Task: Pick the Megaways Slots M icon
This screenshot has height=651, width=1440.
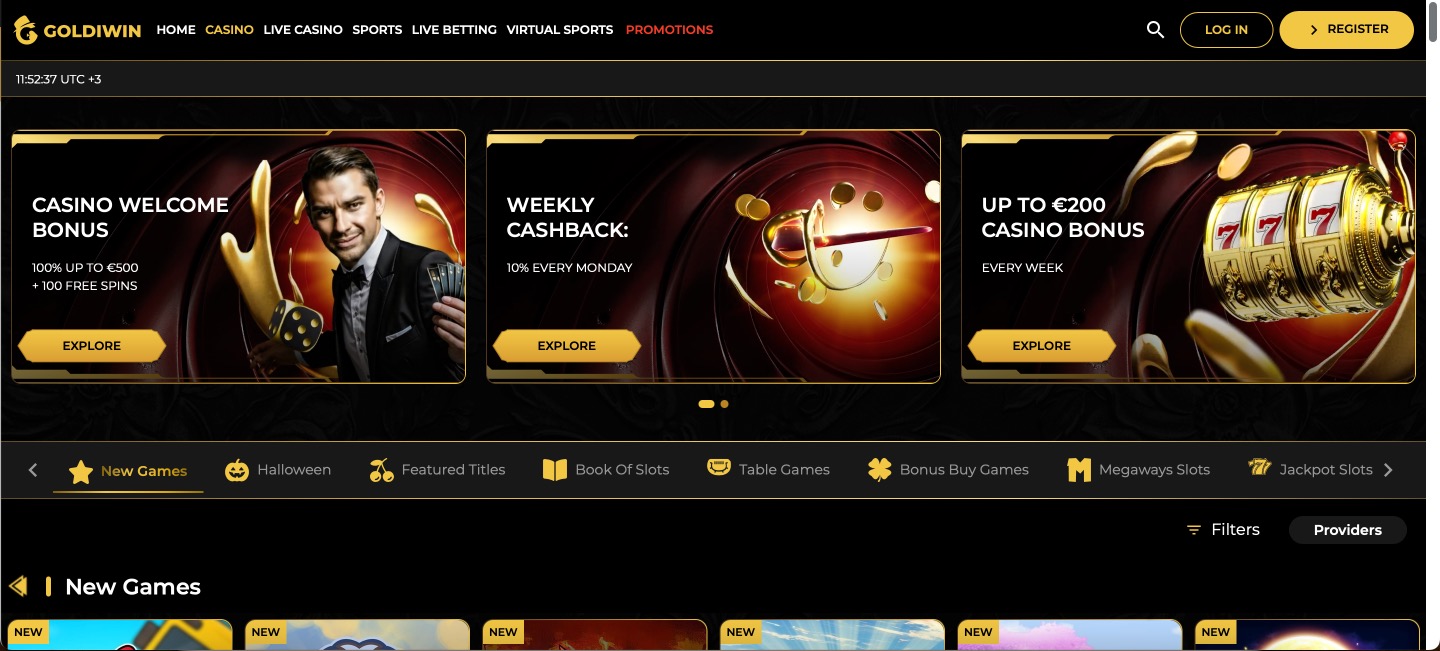Action: (1079, 470)
